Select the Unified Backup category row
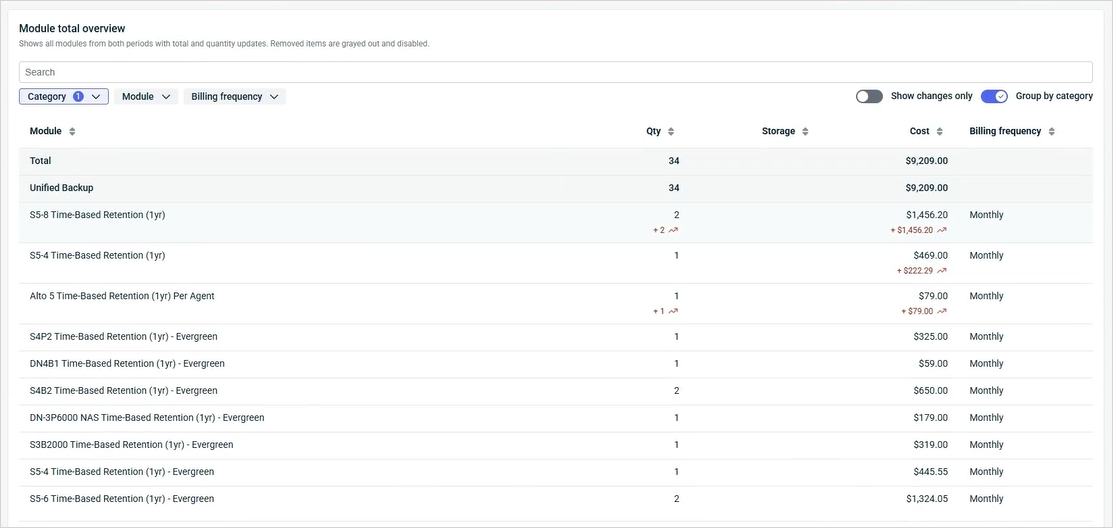 tap(62, 188)
